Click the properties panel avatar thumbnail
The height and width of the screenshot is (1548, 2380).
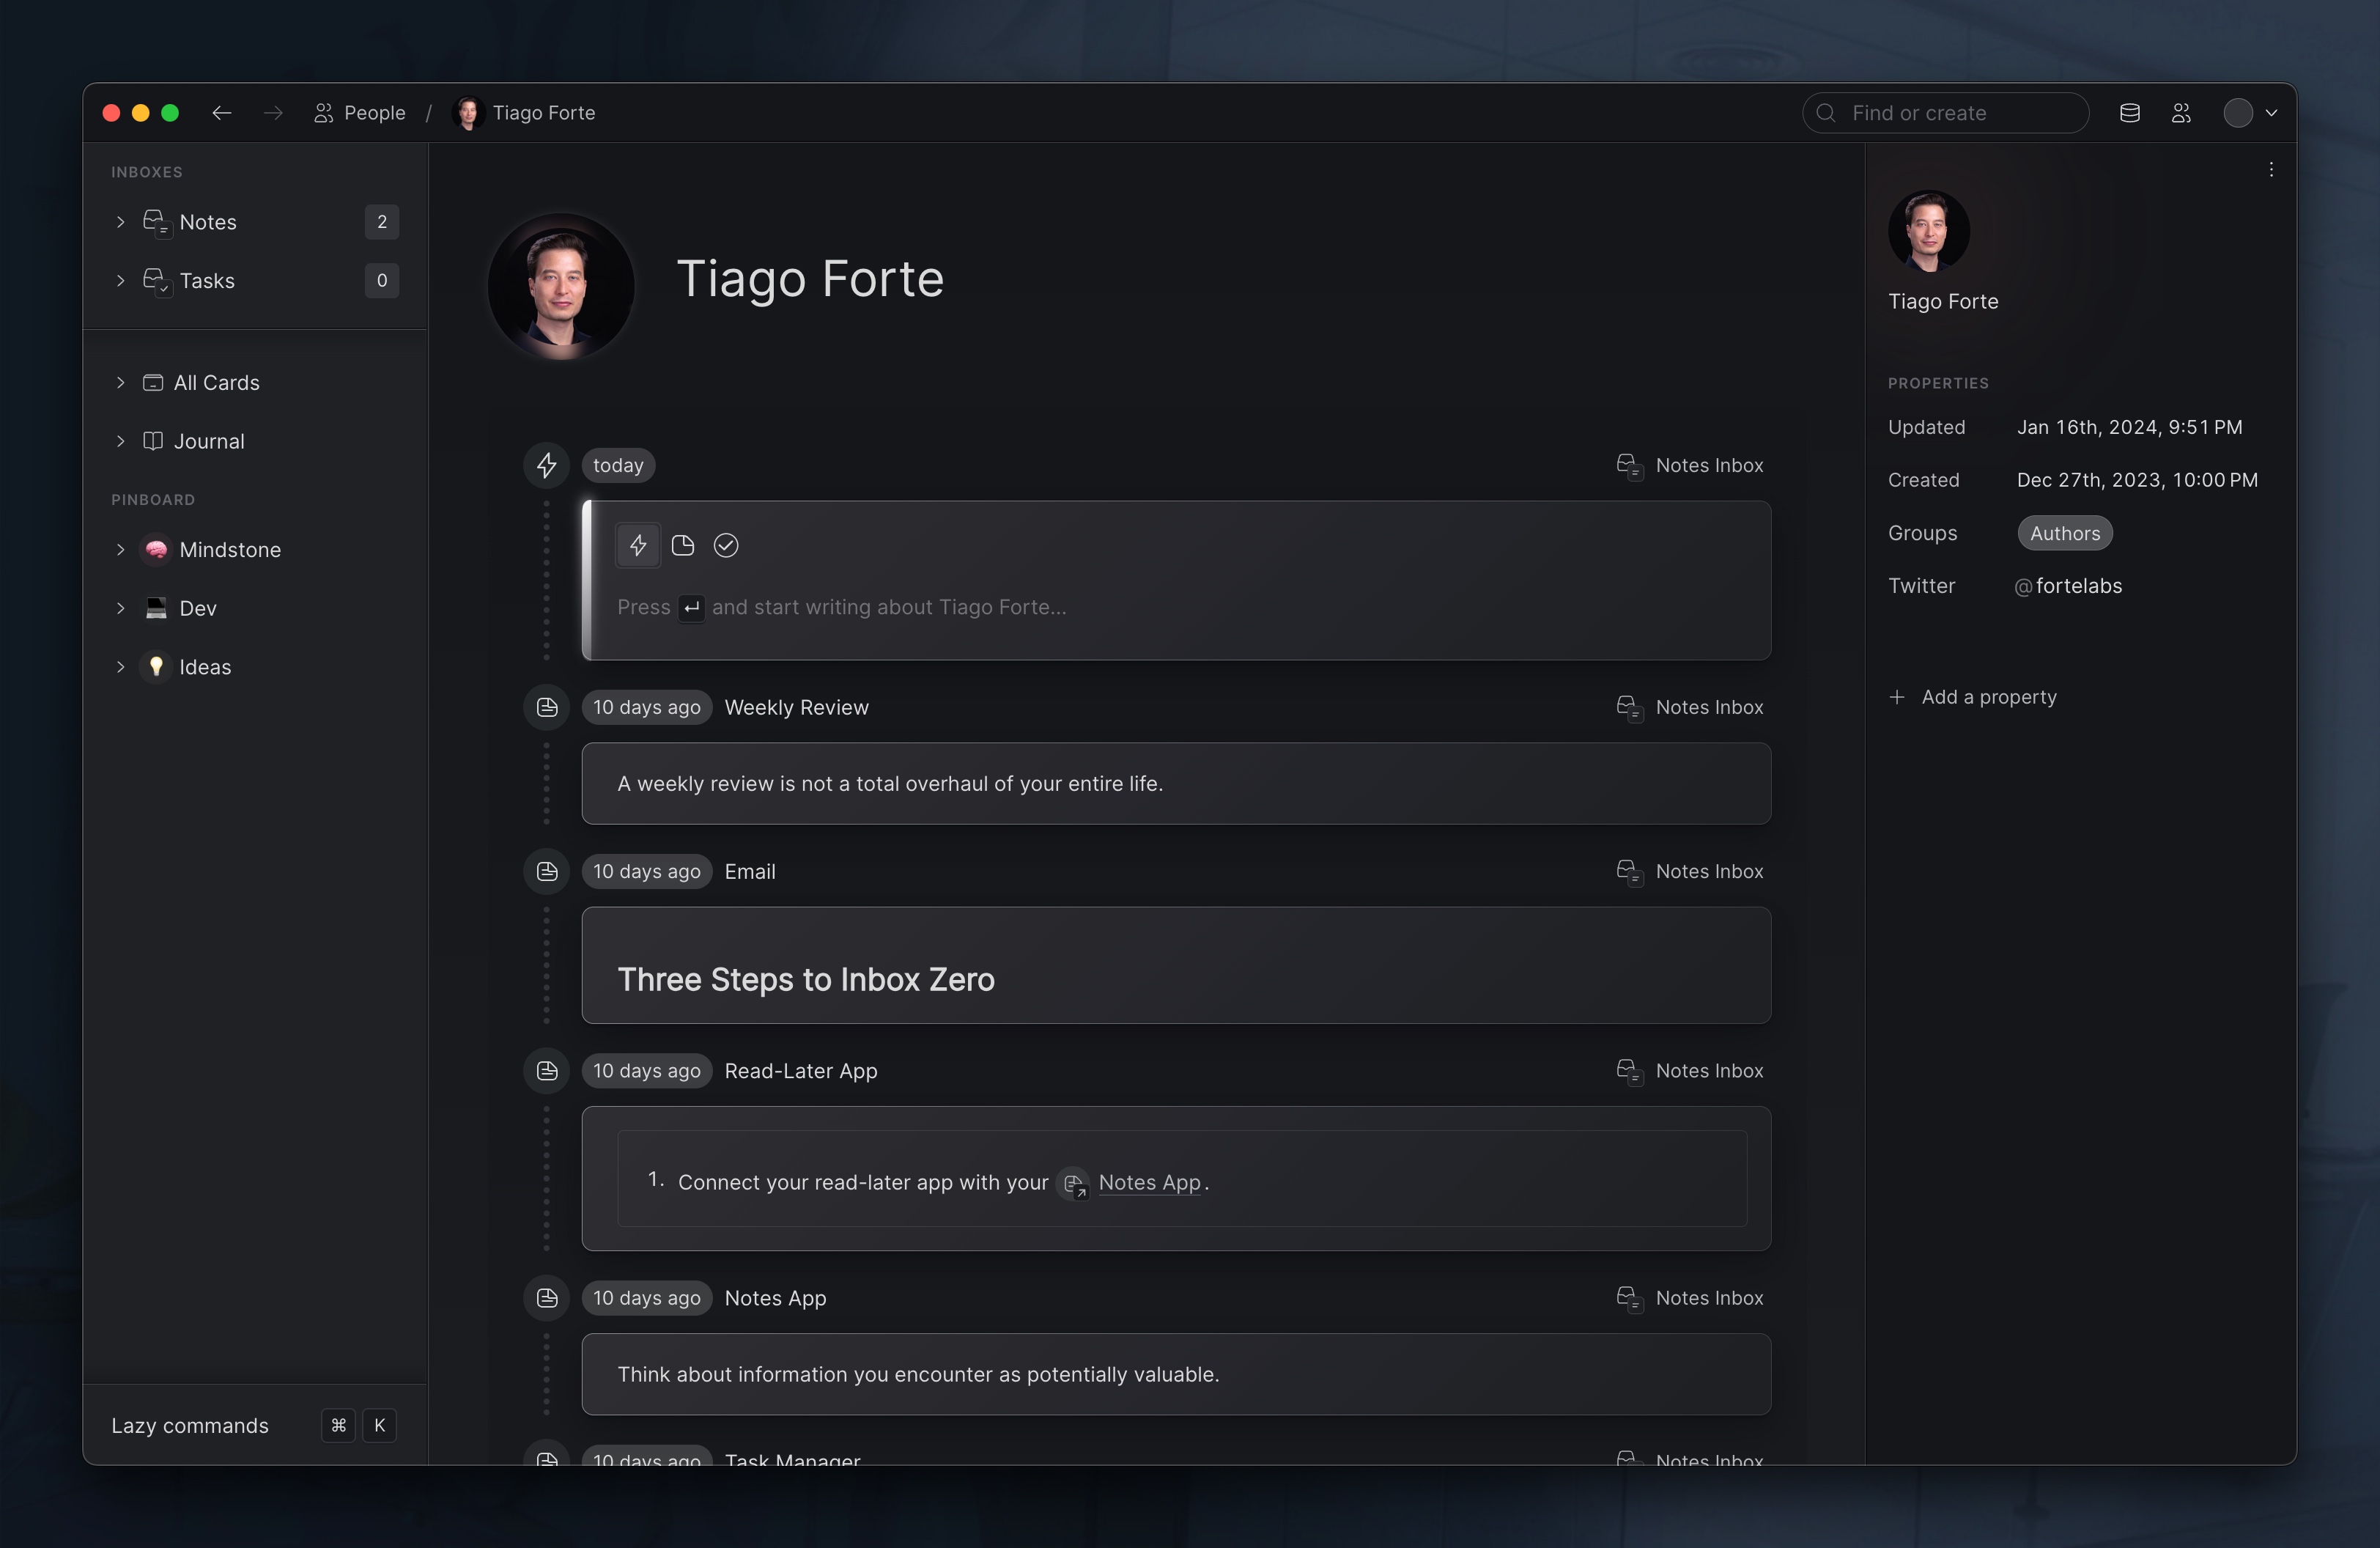pos(1928,231)
